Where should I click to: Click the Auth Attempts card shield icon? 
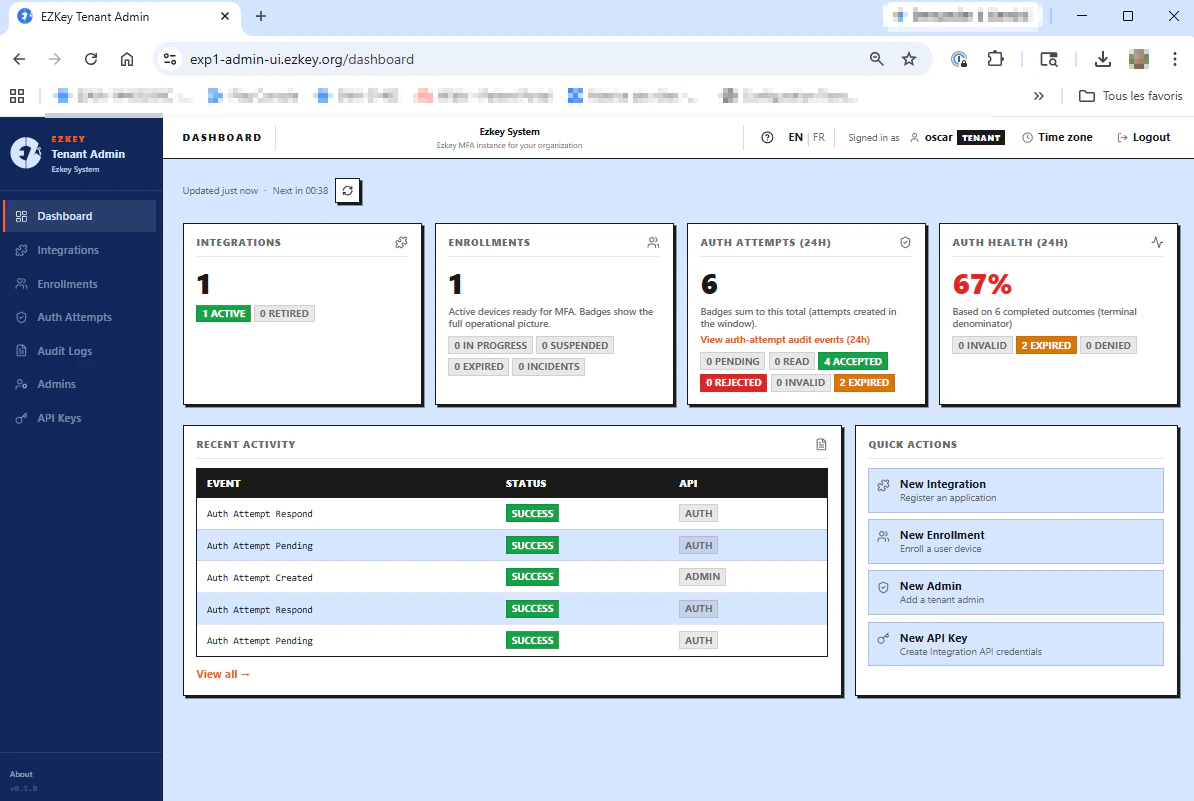(905, 242)
